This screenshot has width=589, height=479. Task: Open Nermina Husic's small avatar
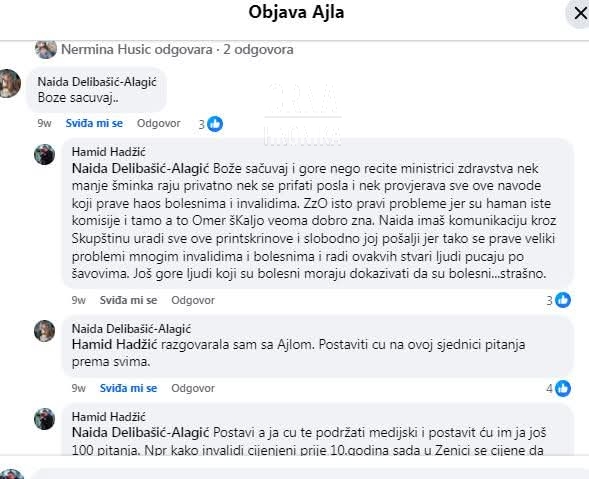45,49
